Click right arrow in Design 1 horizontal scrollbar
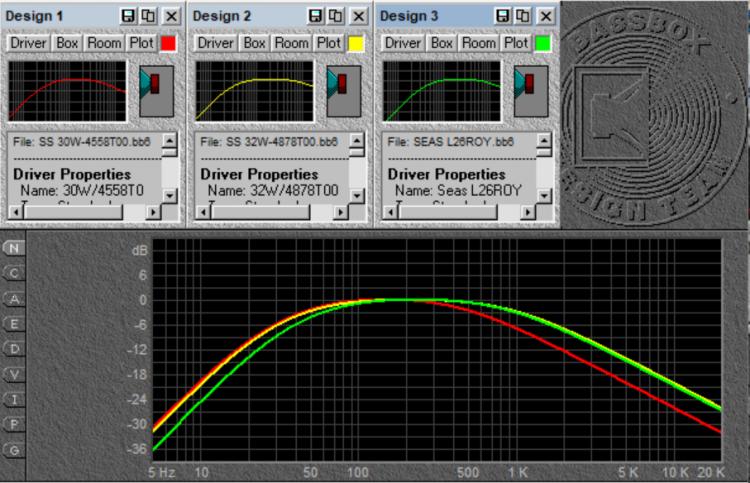The height and width of the screenshot is (483, 750). 153,212
